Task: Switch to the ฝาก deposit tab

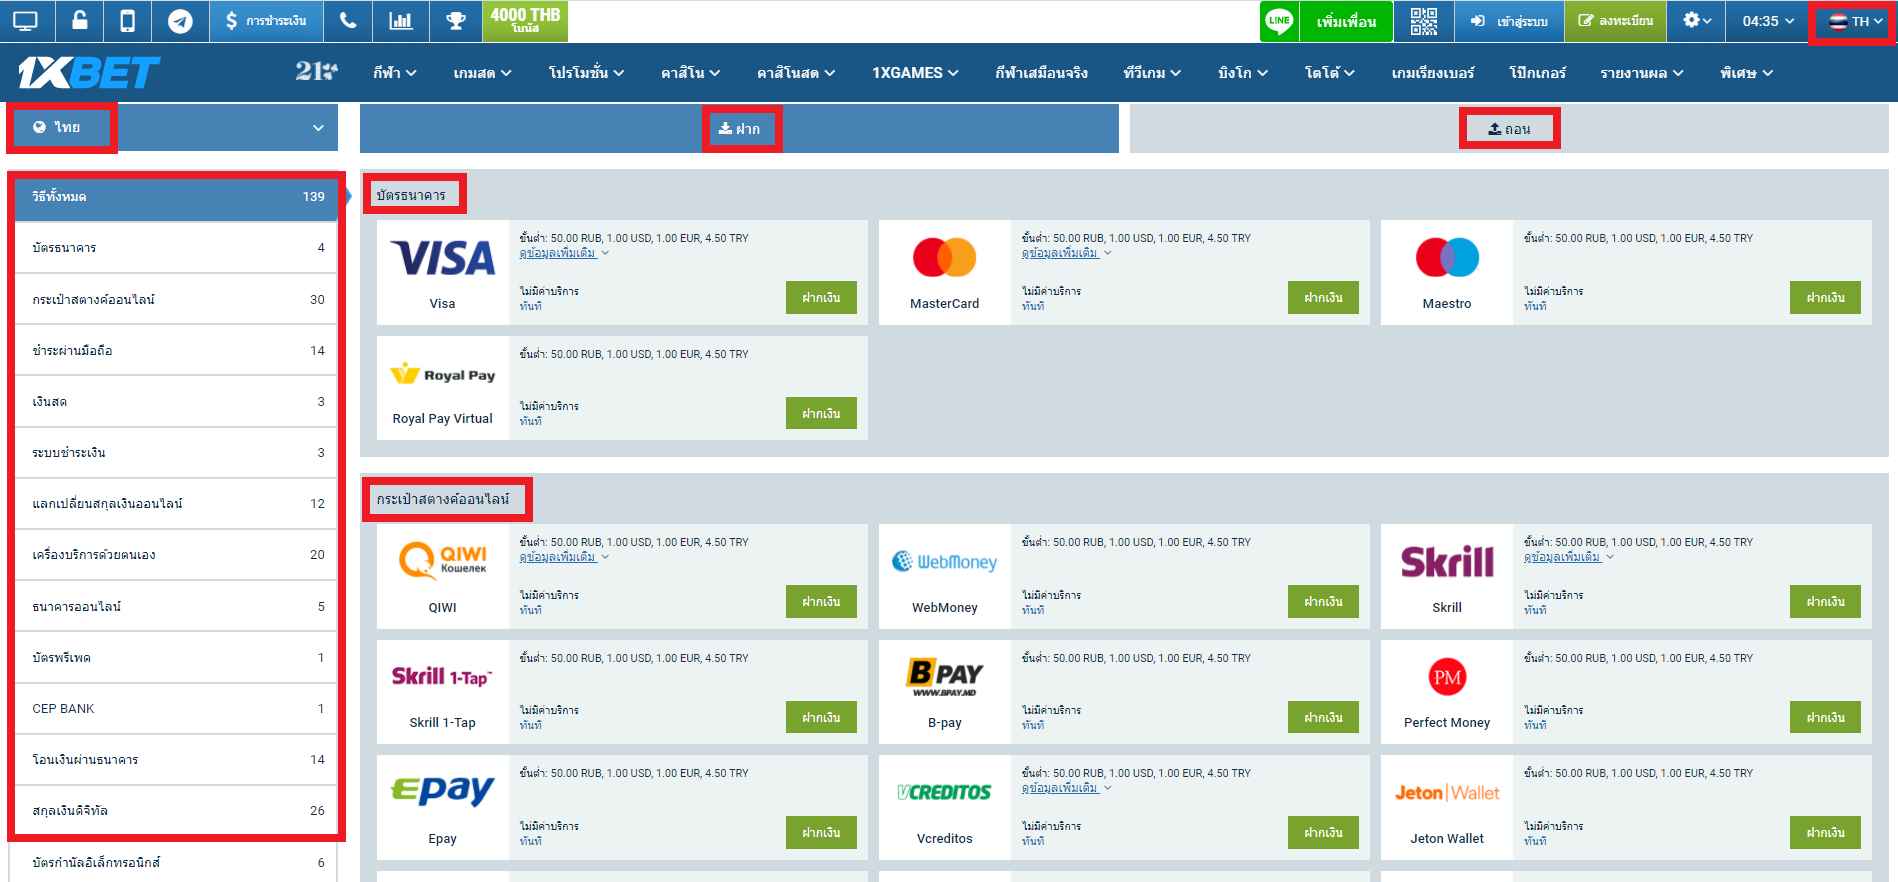Action: pyautogui.click(x=739, y=129)
